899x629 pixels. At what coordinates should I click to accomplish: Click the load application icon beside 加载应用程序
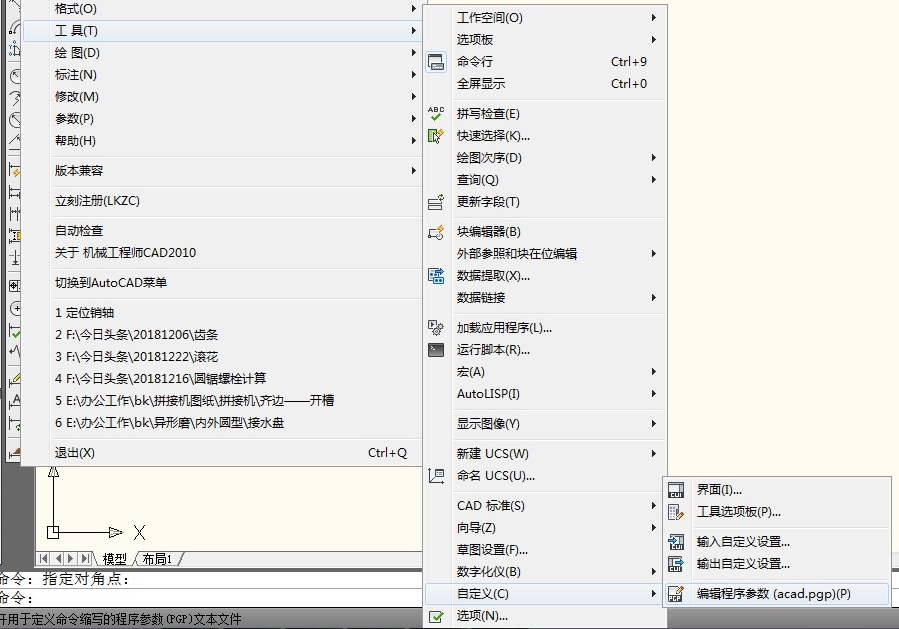click(x=436, y=327)
